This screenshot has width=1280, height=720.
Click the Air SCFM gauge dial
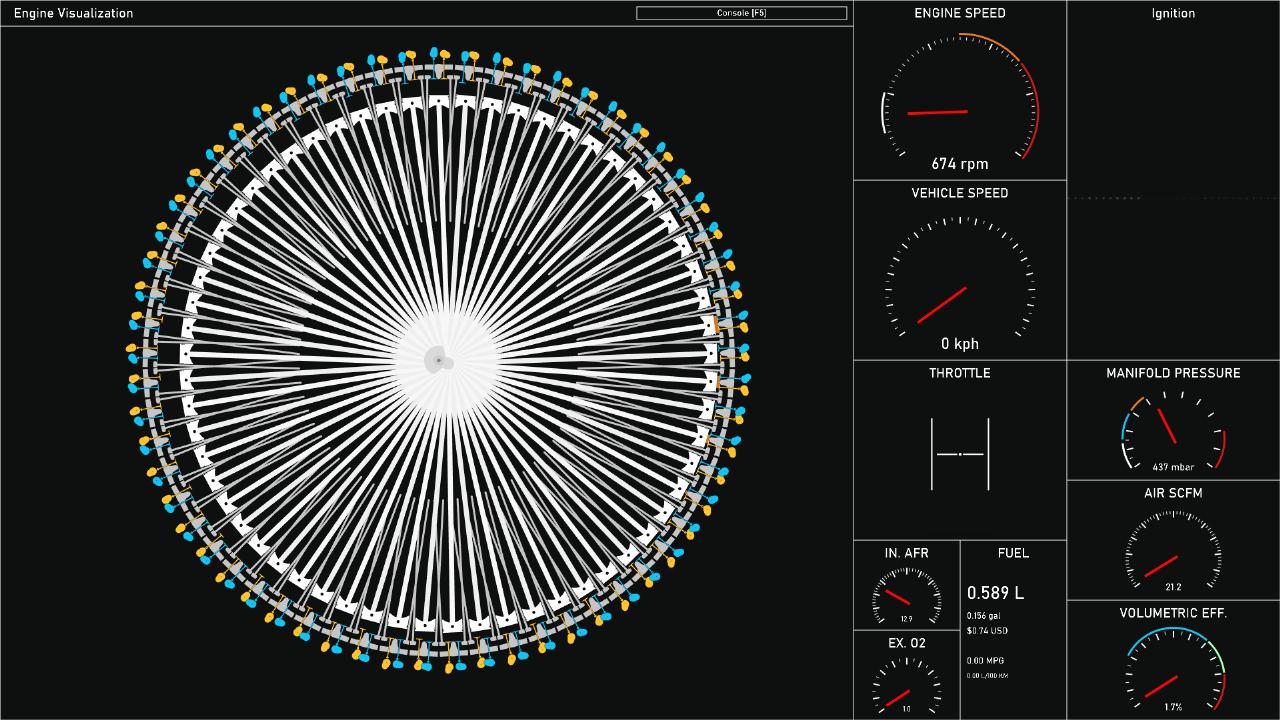[1173, 552]
